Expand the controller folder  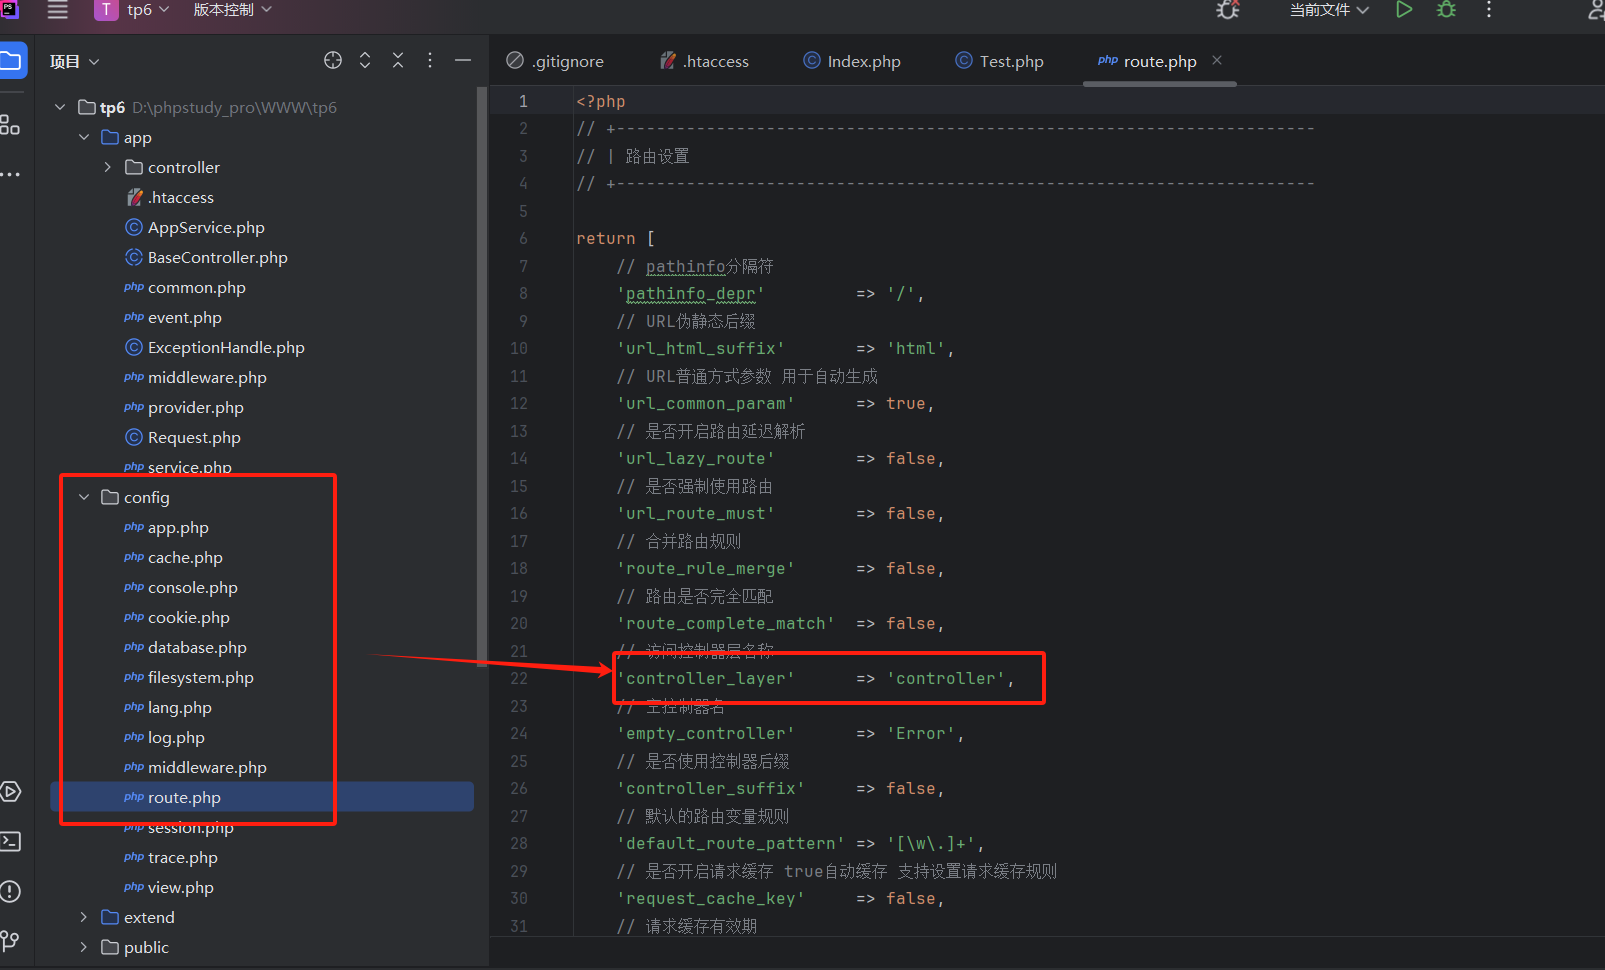[108, 167]
